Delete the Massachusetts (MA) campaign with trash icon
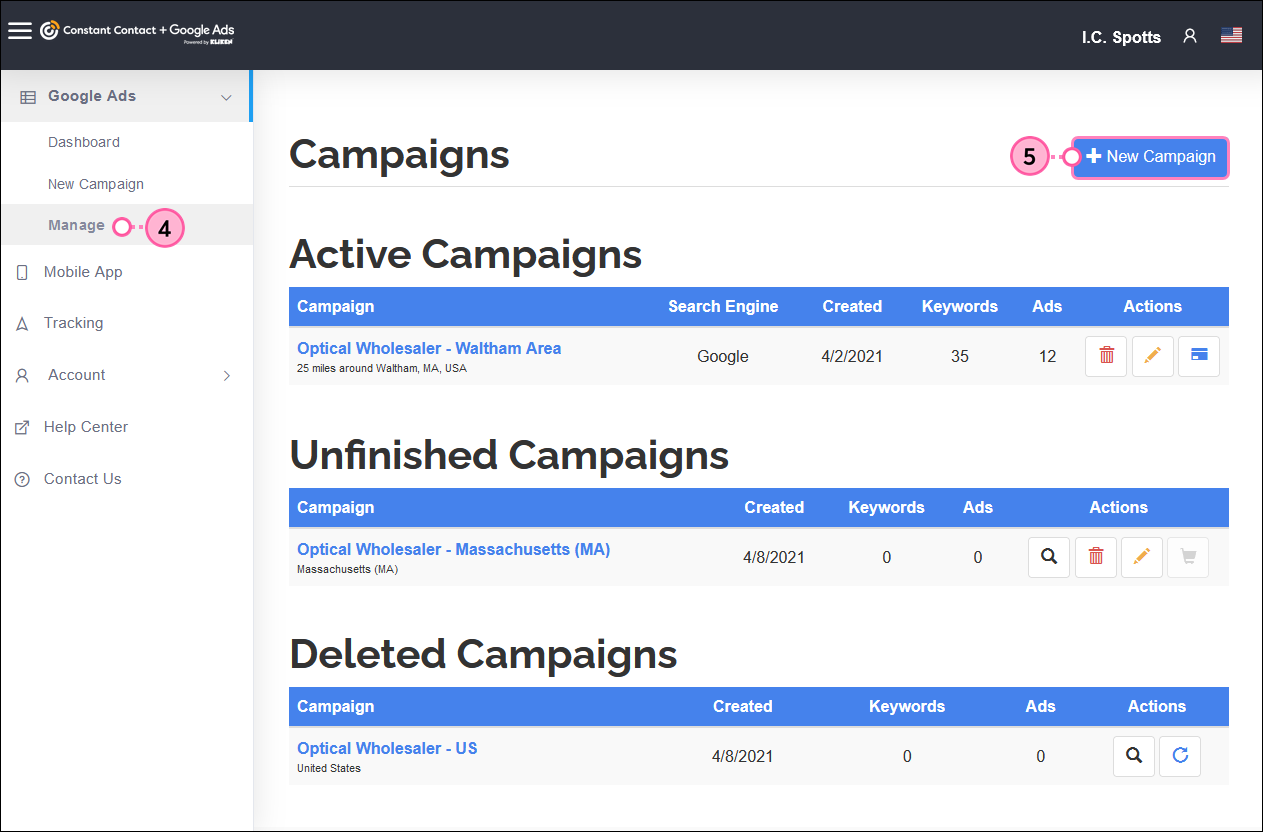 point(1096,557)
